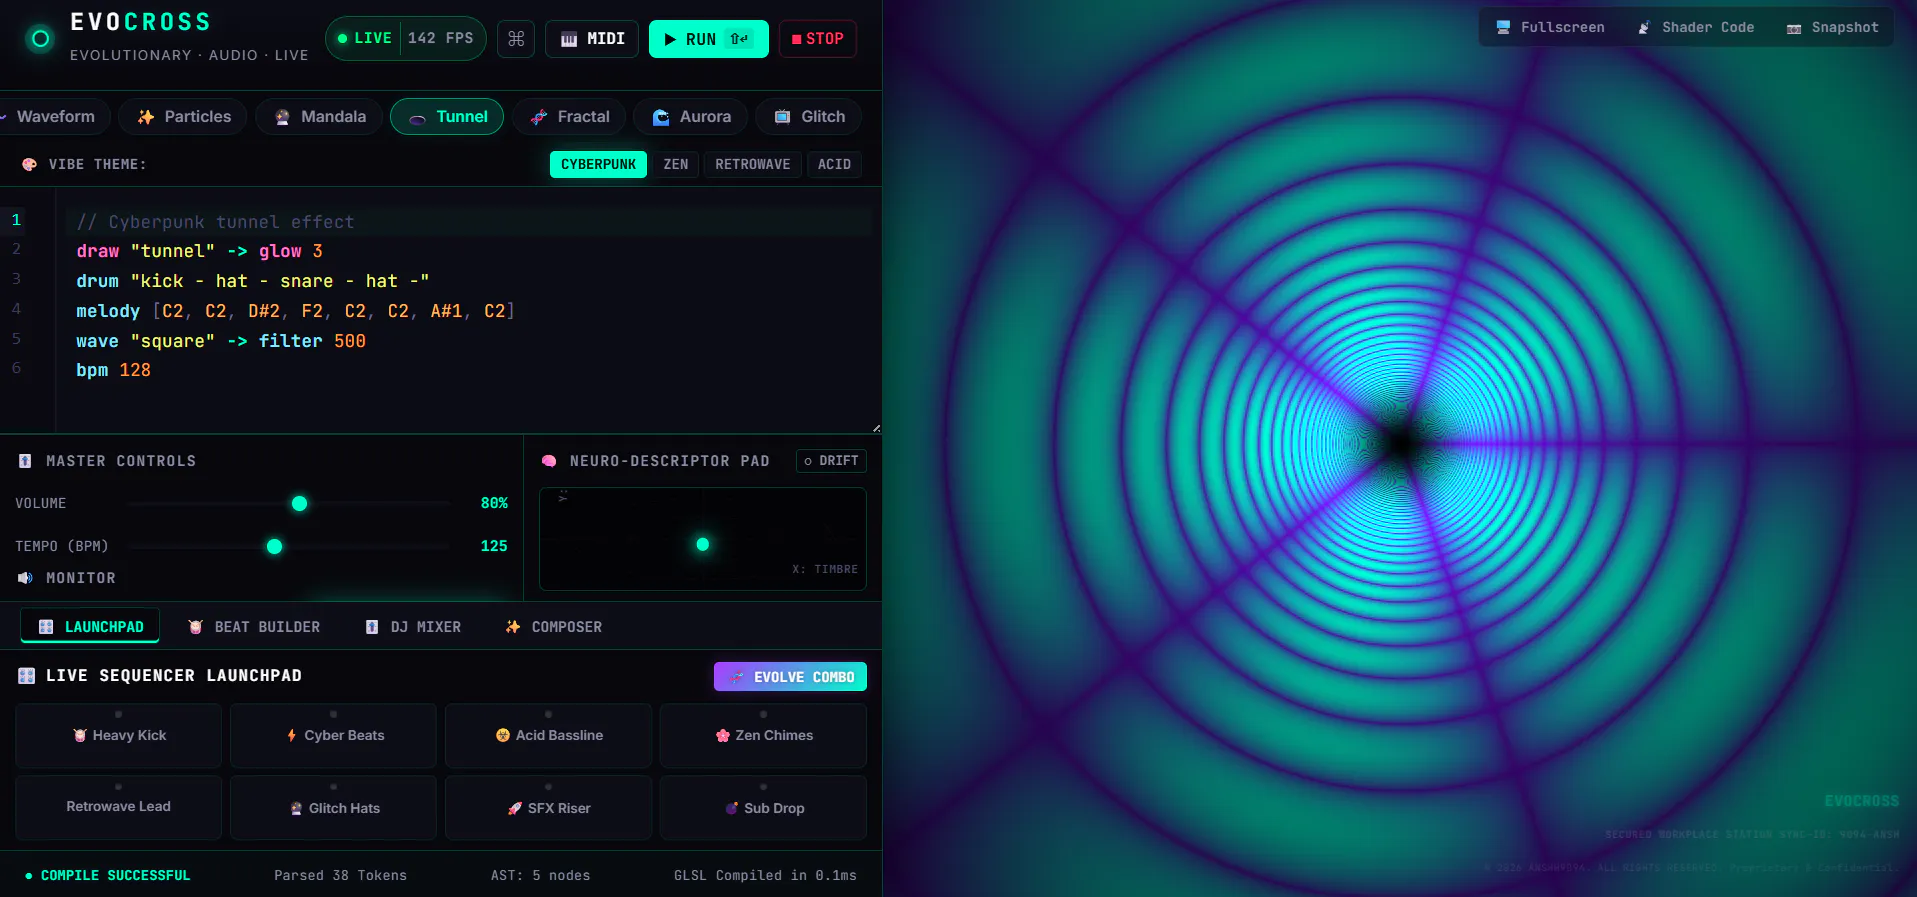Select the Particles visualizer tab
The image size is (1917, 897).
(183, 117)
